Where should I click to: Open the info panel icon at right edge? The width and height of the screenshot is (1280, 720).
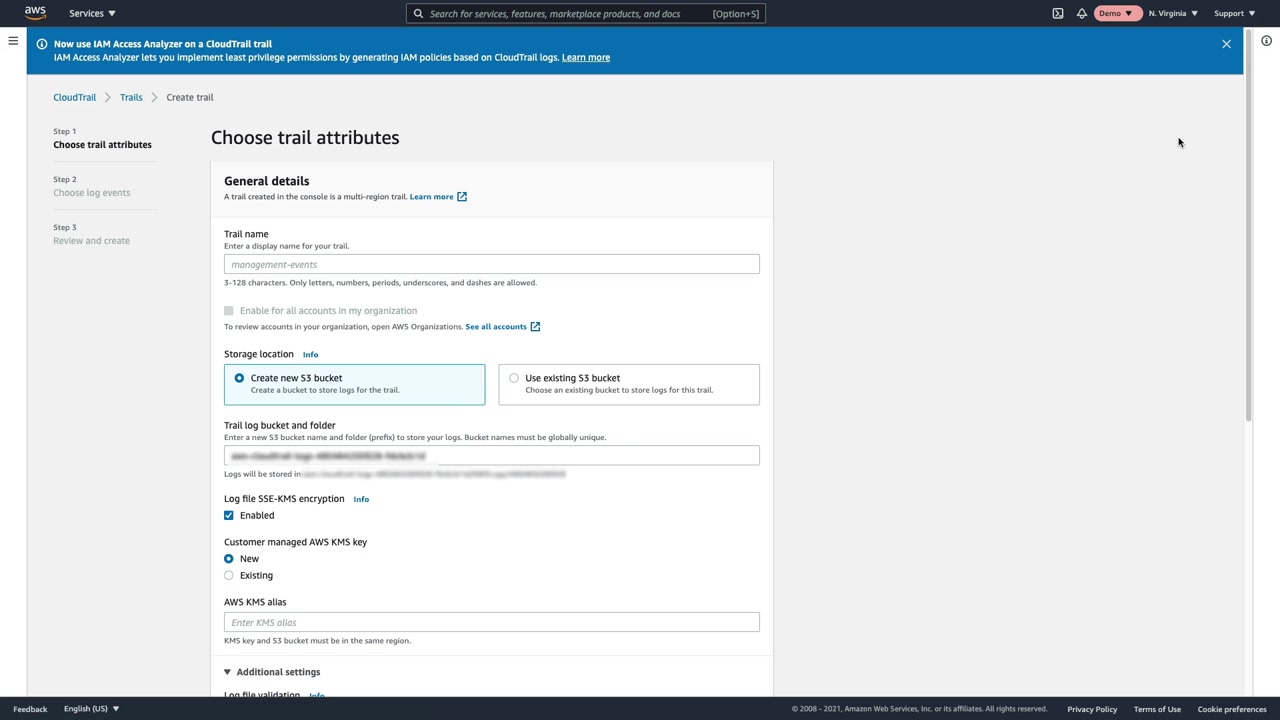coord(1266,41)
